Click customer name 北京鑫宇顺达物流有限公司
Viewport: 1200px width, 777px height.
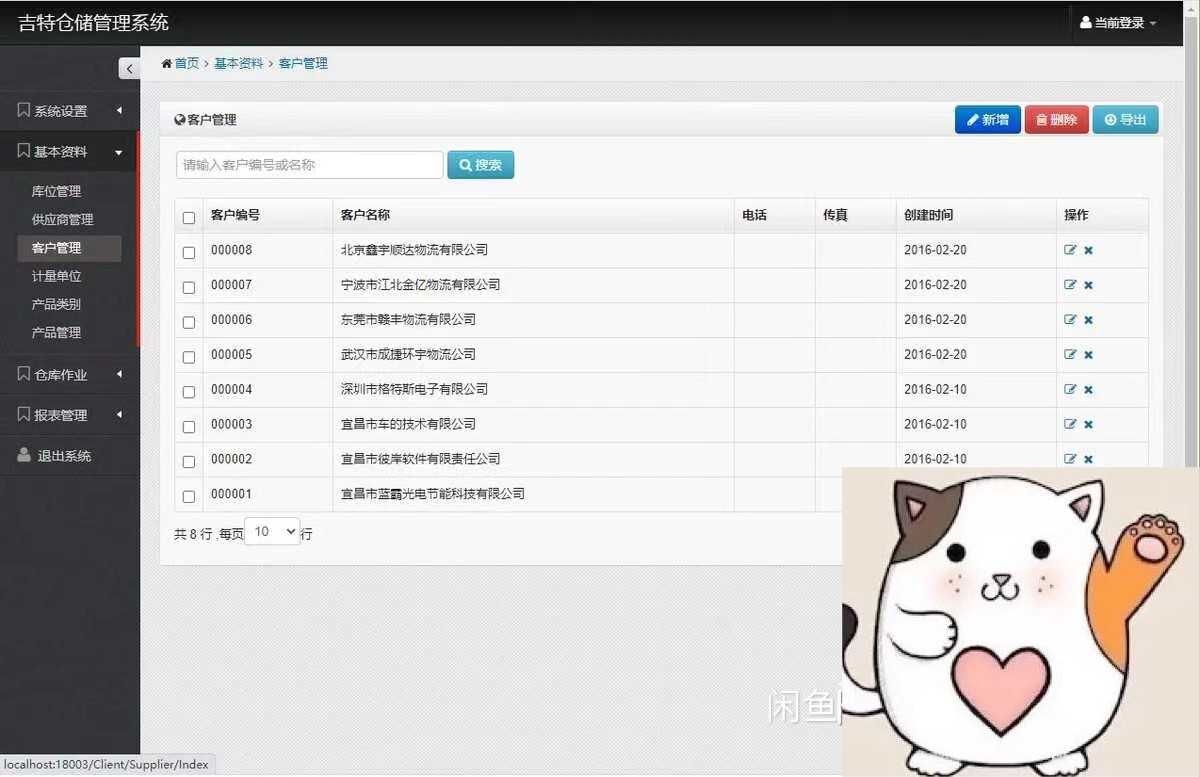(x=414, y=250)
